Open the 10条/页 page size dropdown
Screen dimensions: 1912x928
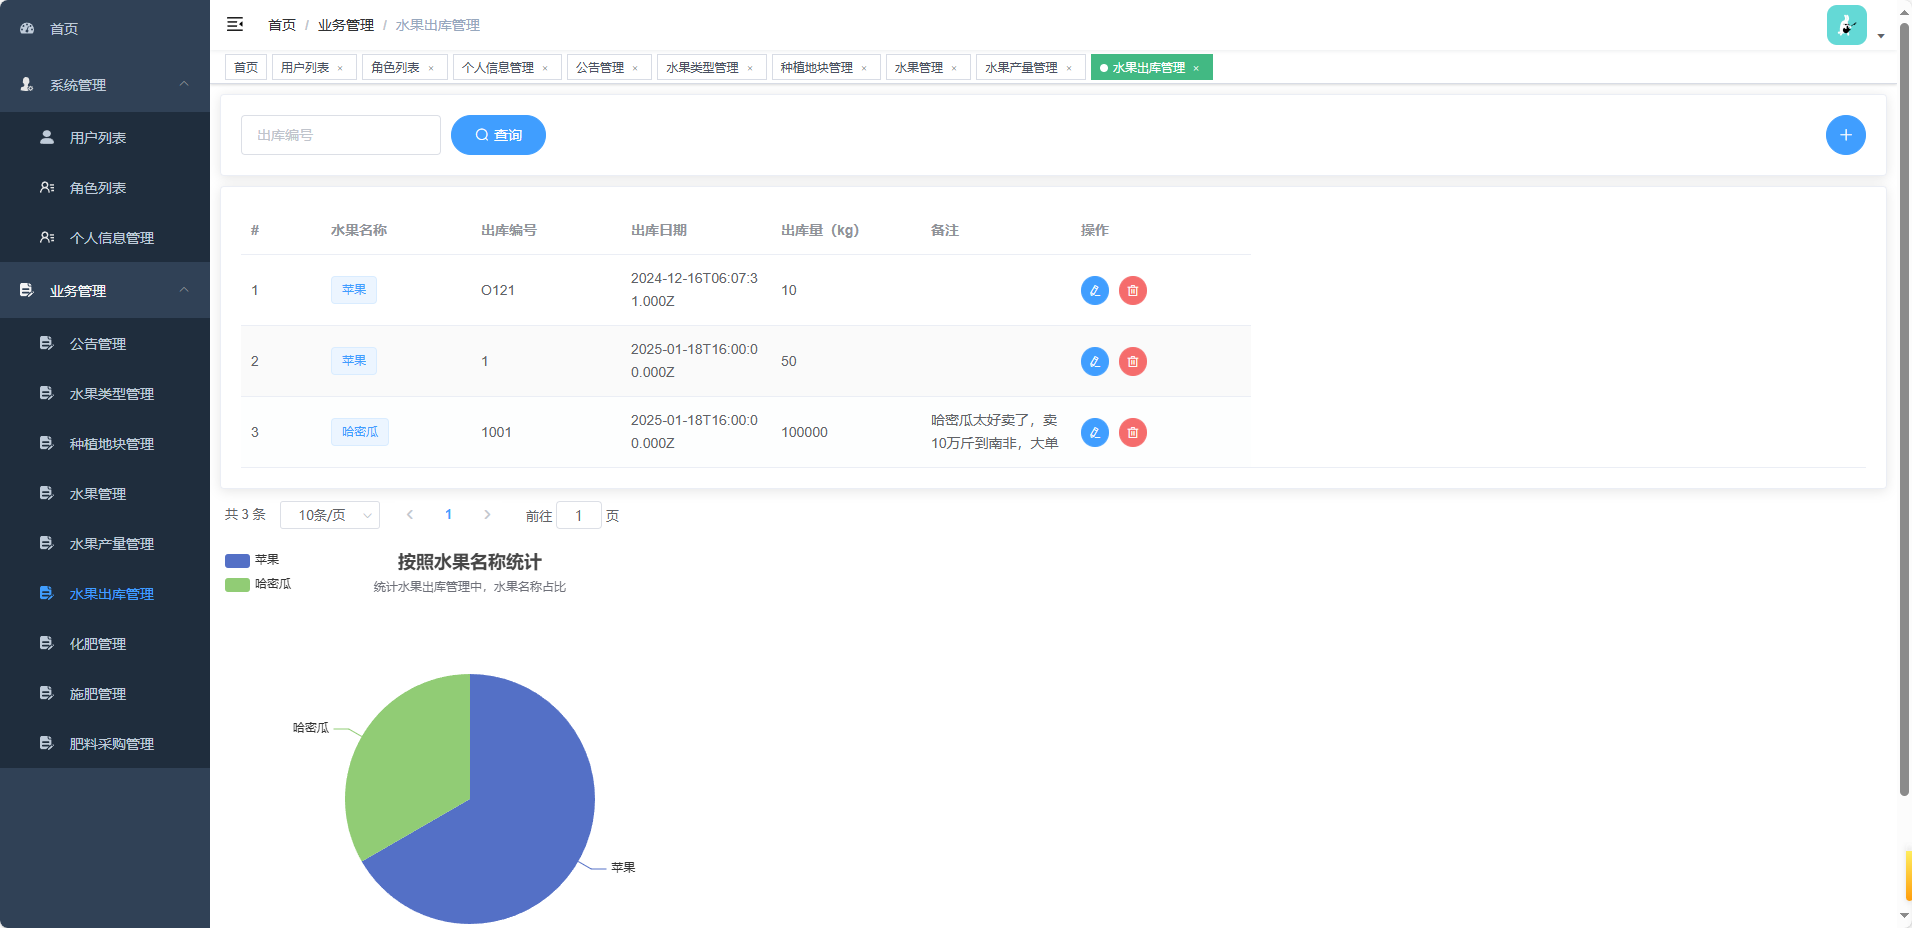coord(330,514)
